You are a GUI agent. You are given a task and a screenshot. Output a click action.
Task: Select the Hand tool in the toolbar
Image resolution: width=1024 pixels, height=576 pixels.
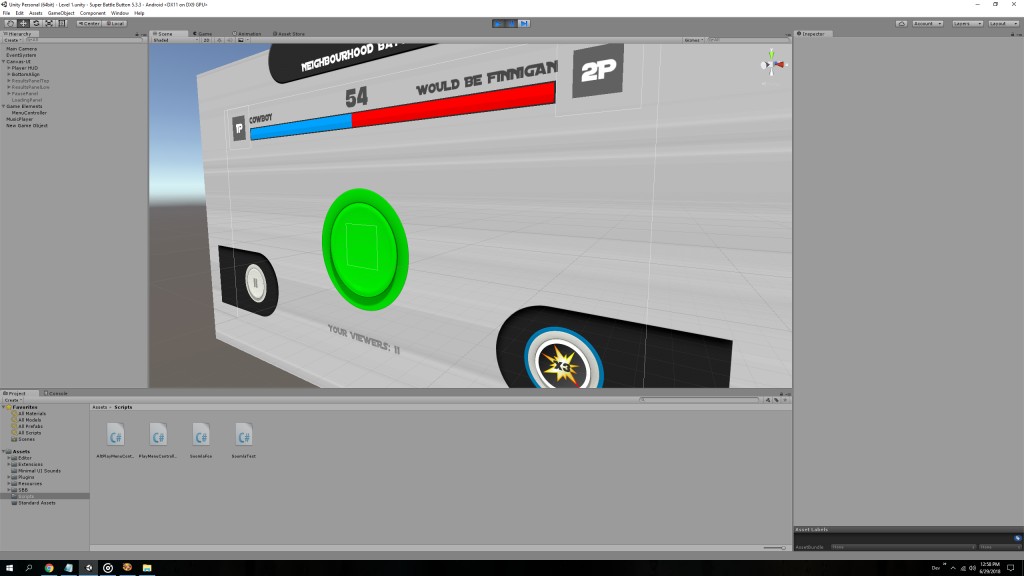point(9,22)
